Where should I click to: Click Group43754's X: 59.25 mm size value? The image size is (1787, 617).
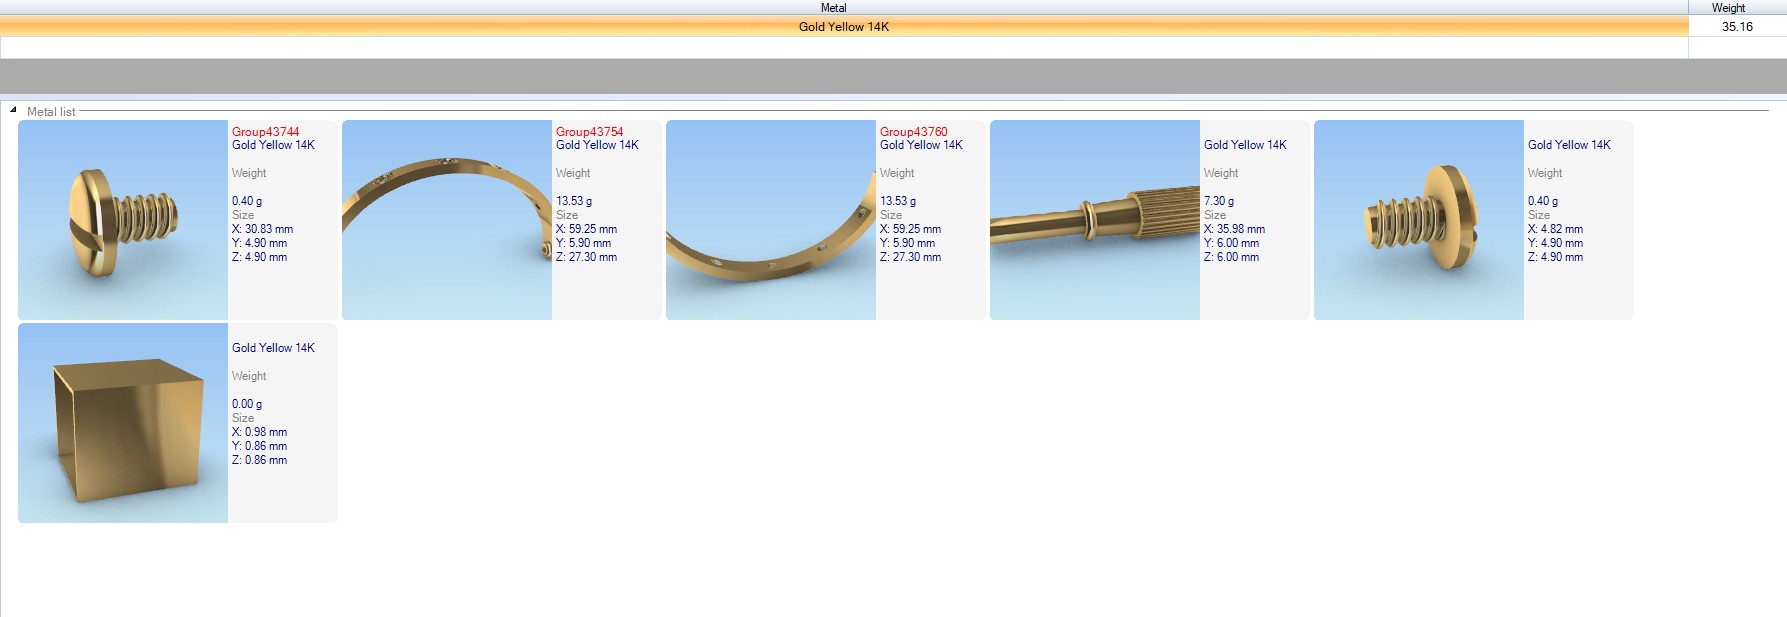pos(586,229)
